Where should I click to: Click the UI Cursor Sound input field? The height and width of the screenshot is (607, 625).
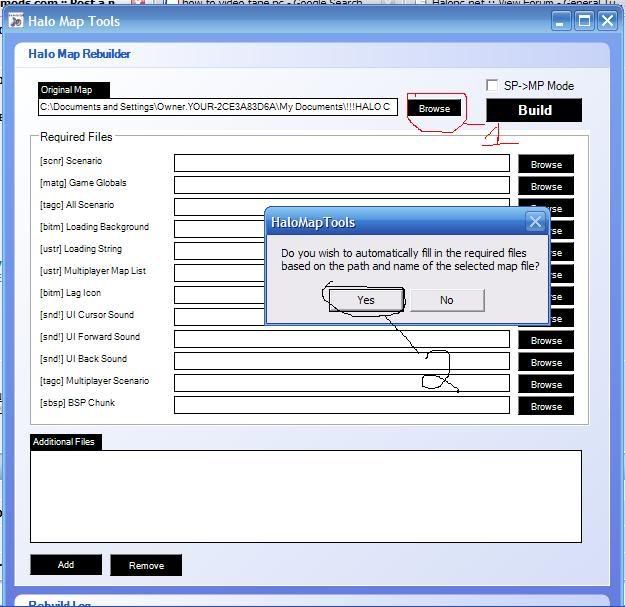click(x=220, y=317)
